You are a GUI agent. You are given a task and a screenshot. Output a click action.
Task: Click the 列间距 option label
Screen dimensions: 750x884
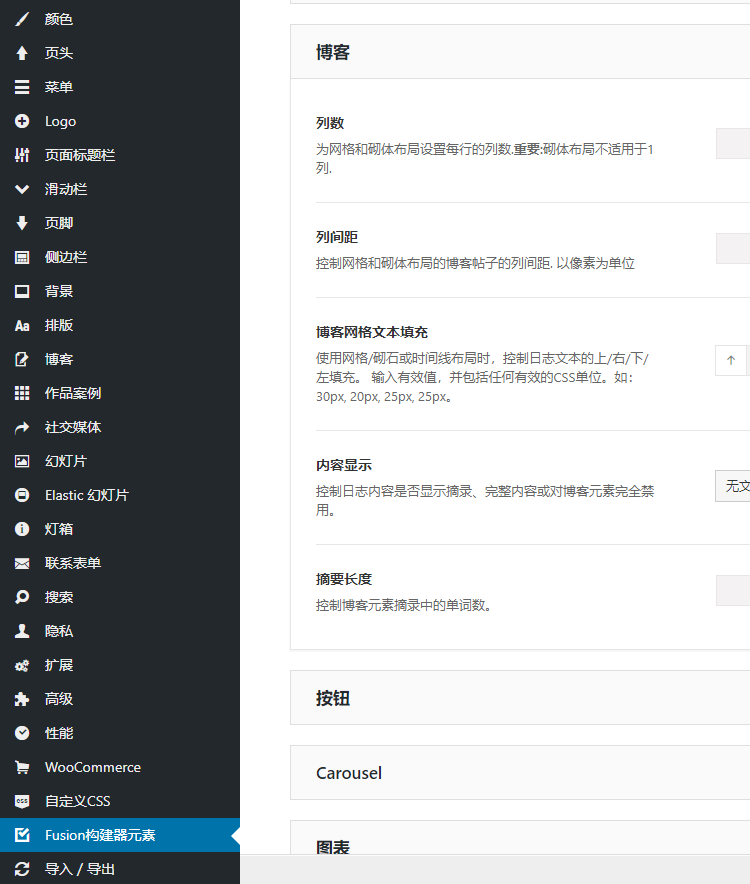coord(337,237)
